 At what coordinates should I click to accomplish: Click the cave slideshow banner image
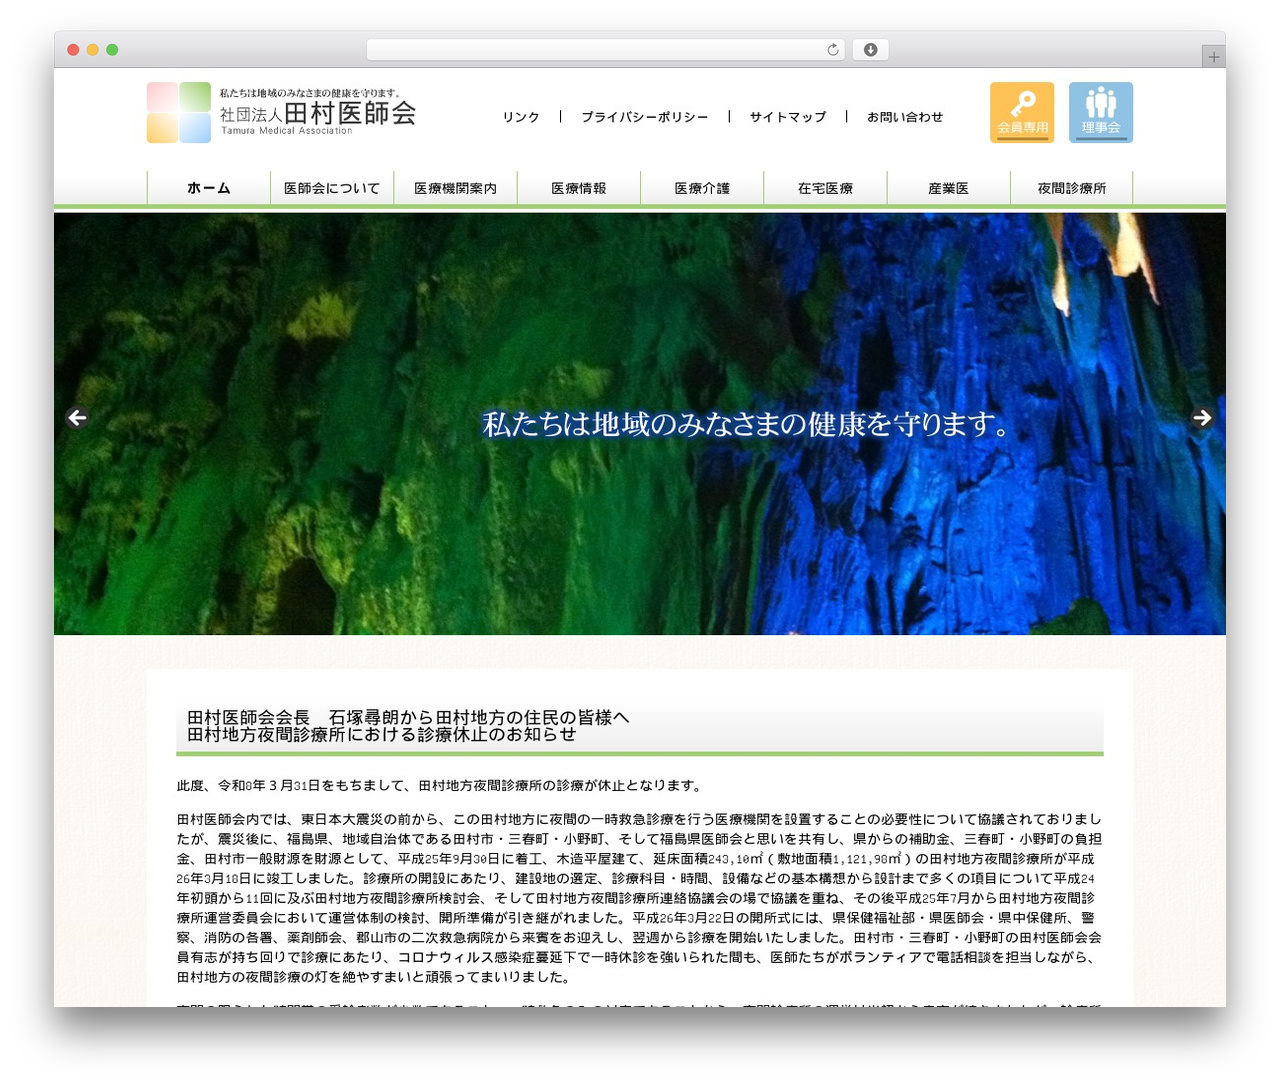640,423
